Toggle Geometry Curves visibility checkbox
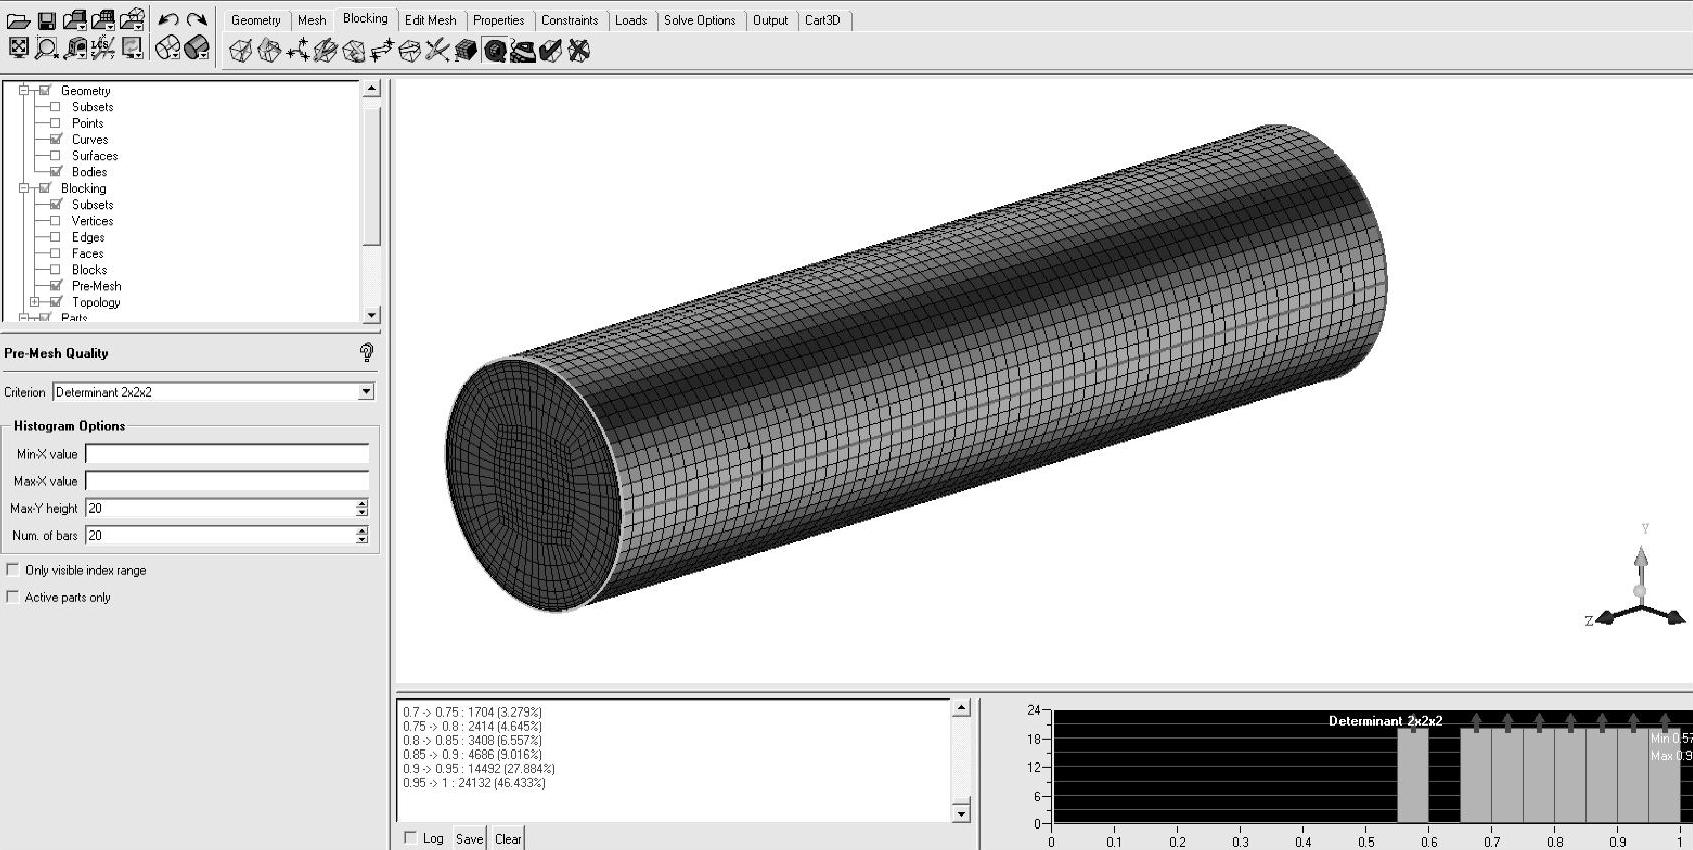 point(56,139)
